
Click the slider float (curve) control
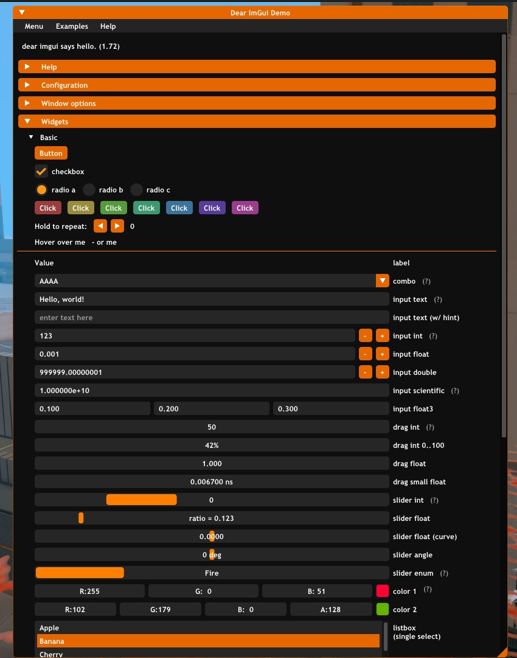pos(212,536)
